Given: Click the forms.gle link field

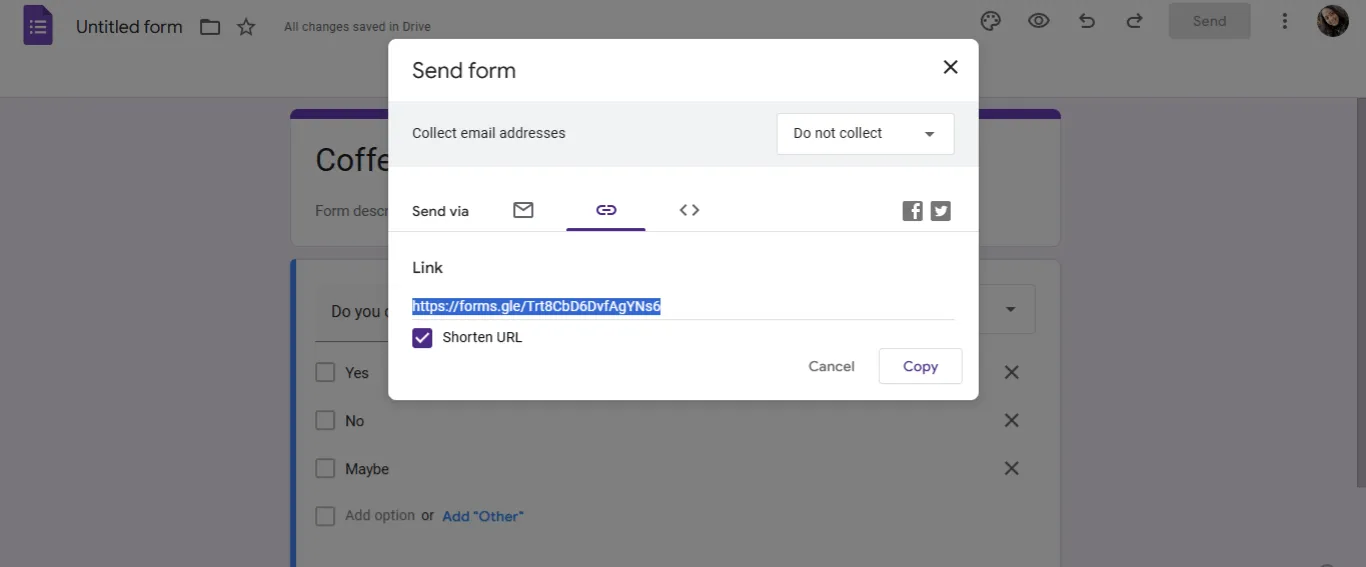Looking at the screenshot, I should 683,306.
